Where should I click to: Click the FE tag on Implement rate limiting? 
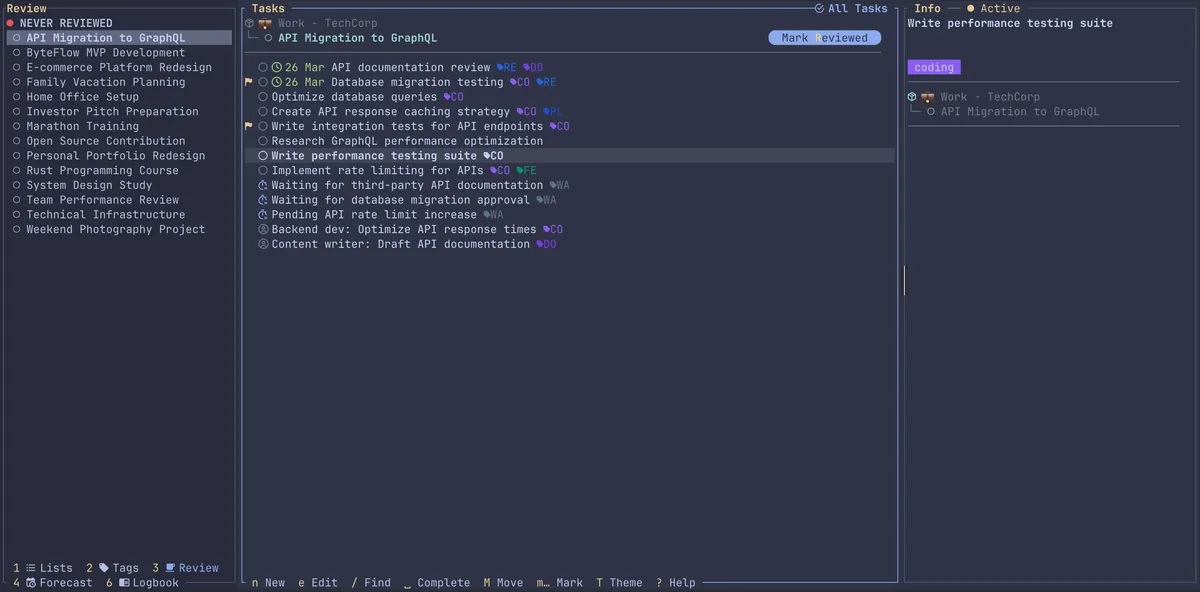click(x=527, y=171)
